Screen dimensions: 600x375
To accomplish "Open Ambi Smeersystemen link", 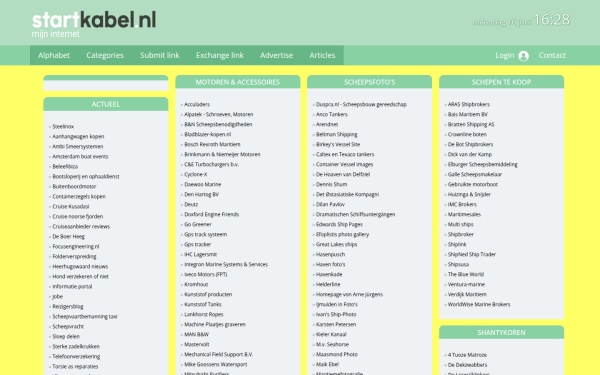I will point(78,146).
